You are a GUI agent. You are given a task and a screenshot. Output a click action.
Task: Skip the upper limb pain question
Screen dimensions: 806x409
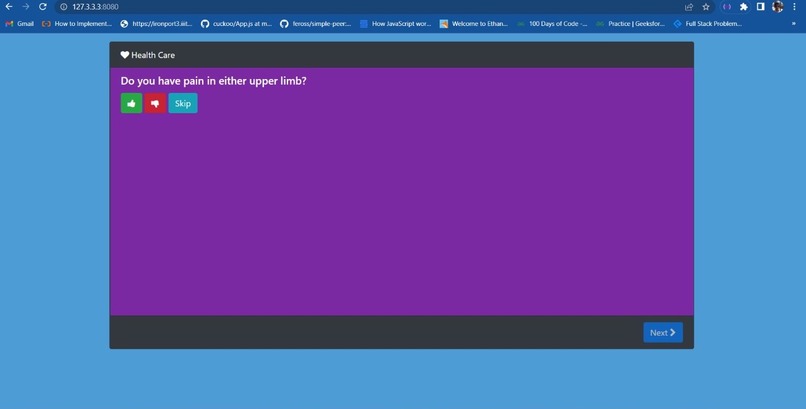tap(183, 103)
